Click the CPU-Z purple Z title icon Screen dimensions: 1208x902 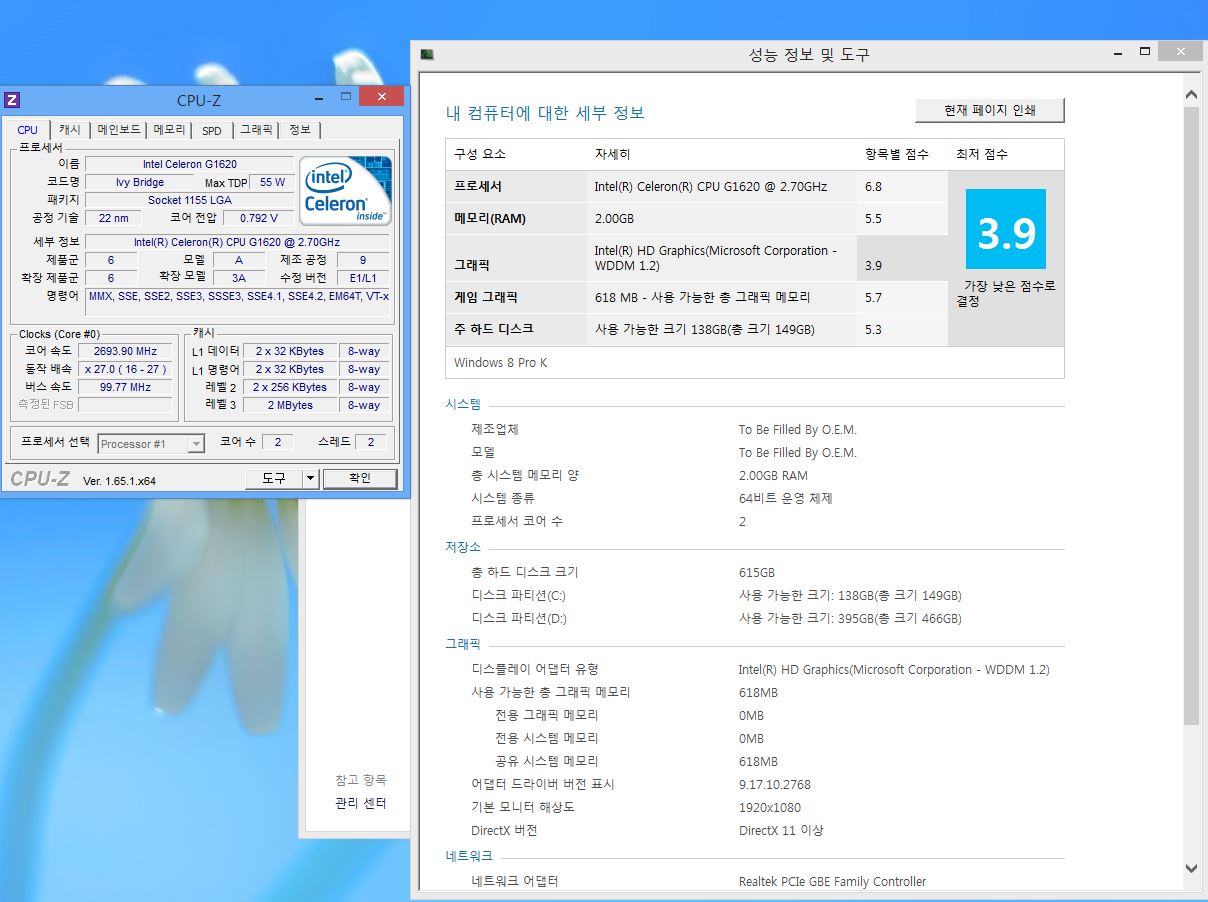[x=12, y=99]
